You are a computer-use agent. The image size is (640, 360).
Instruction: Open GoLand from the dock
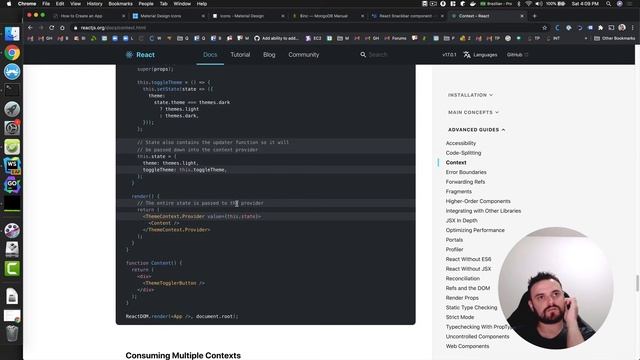pos(12,185)
